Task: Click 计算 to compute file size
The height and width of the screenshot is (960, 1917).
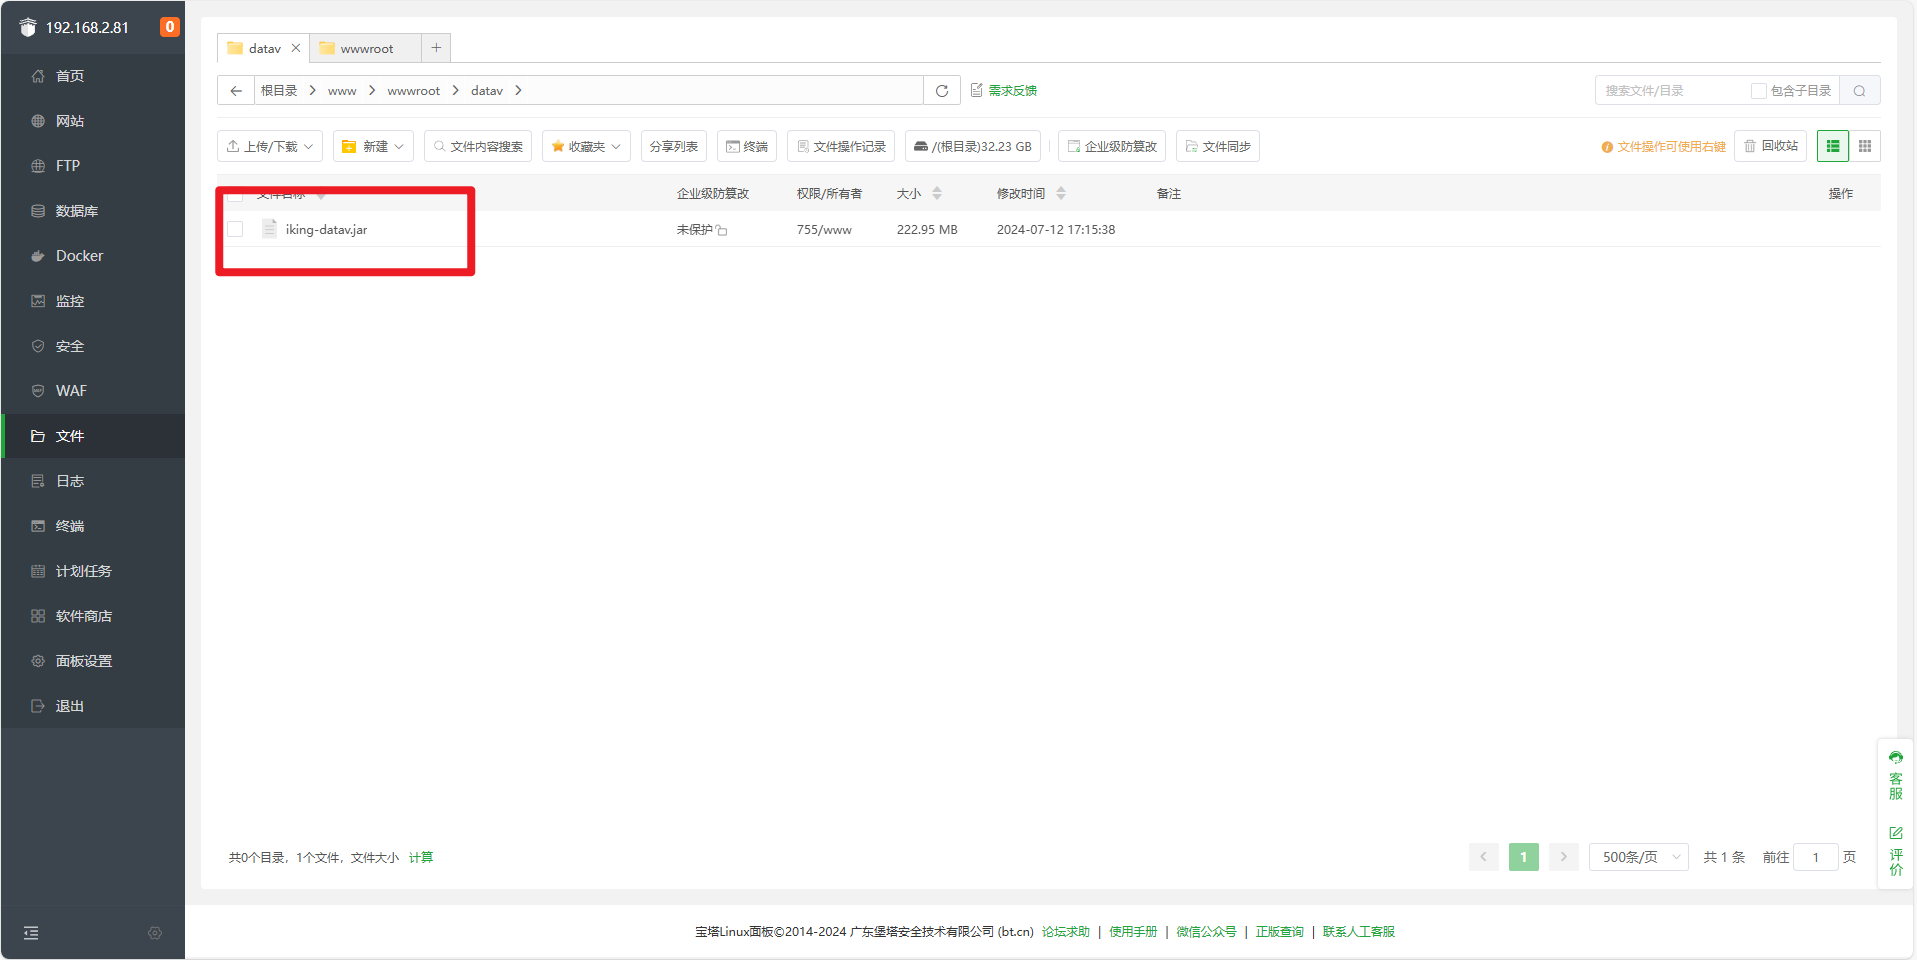Action: coord(421,857)
